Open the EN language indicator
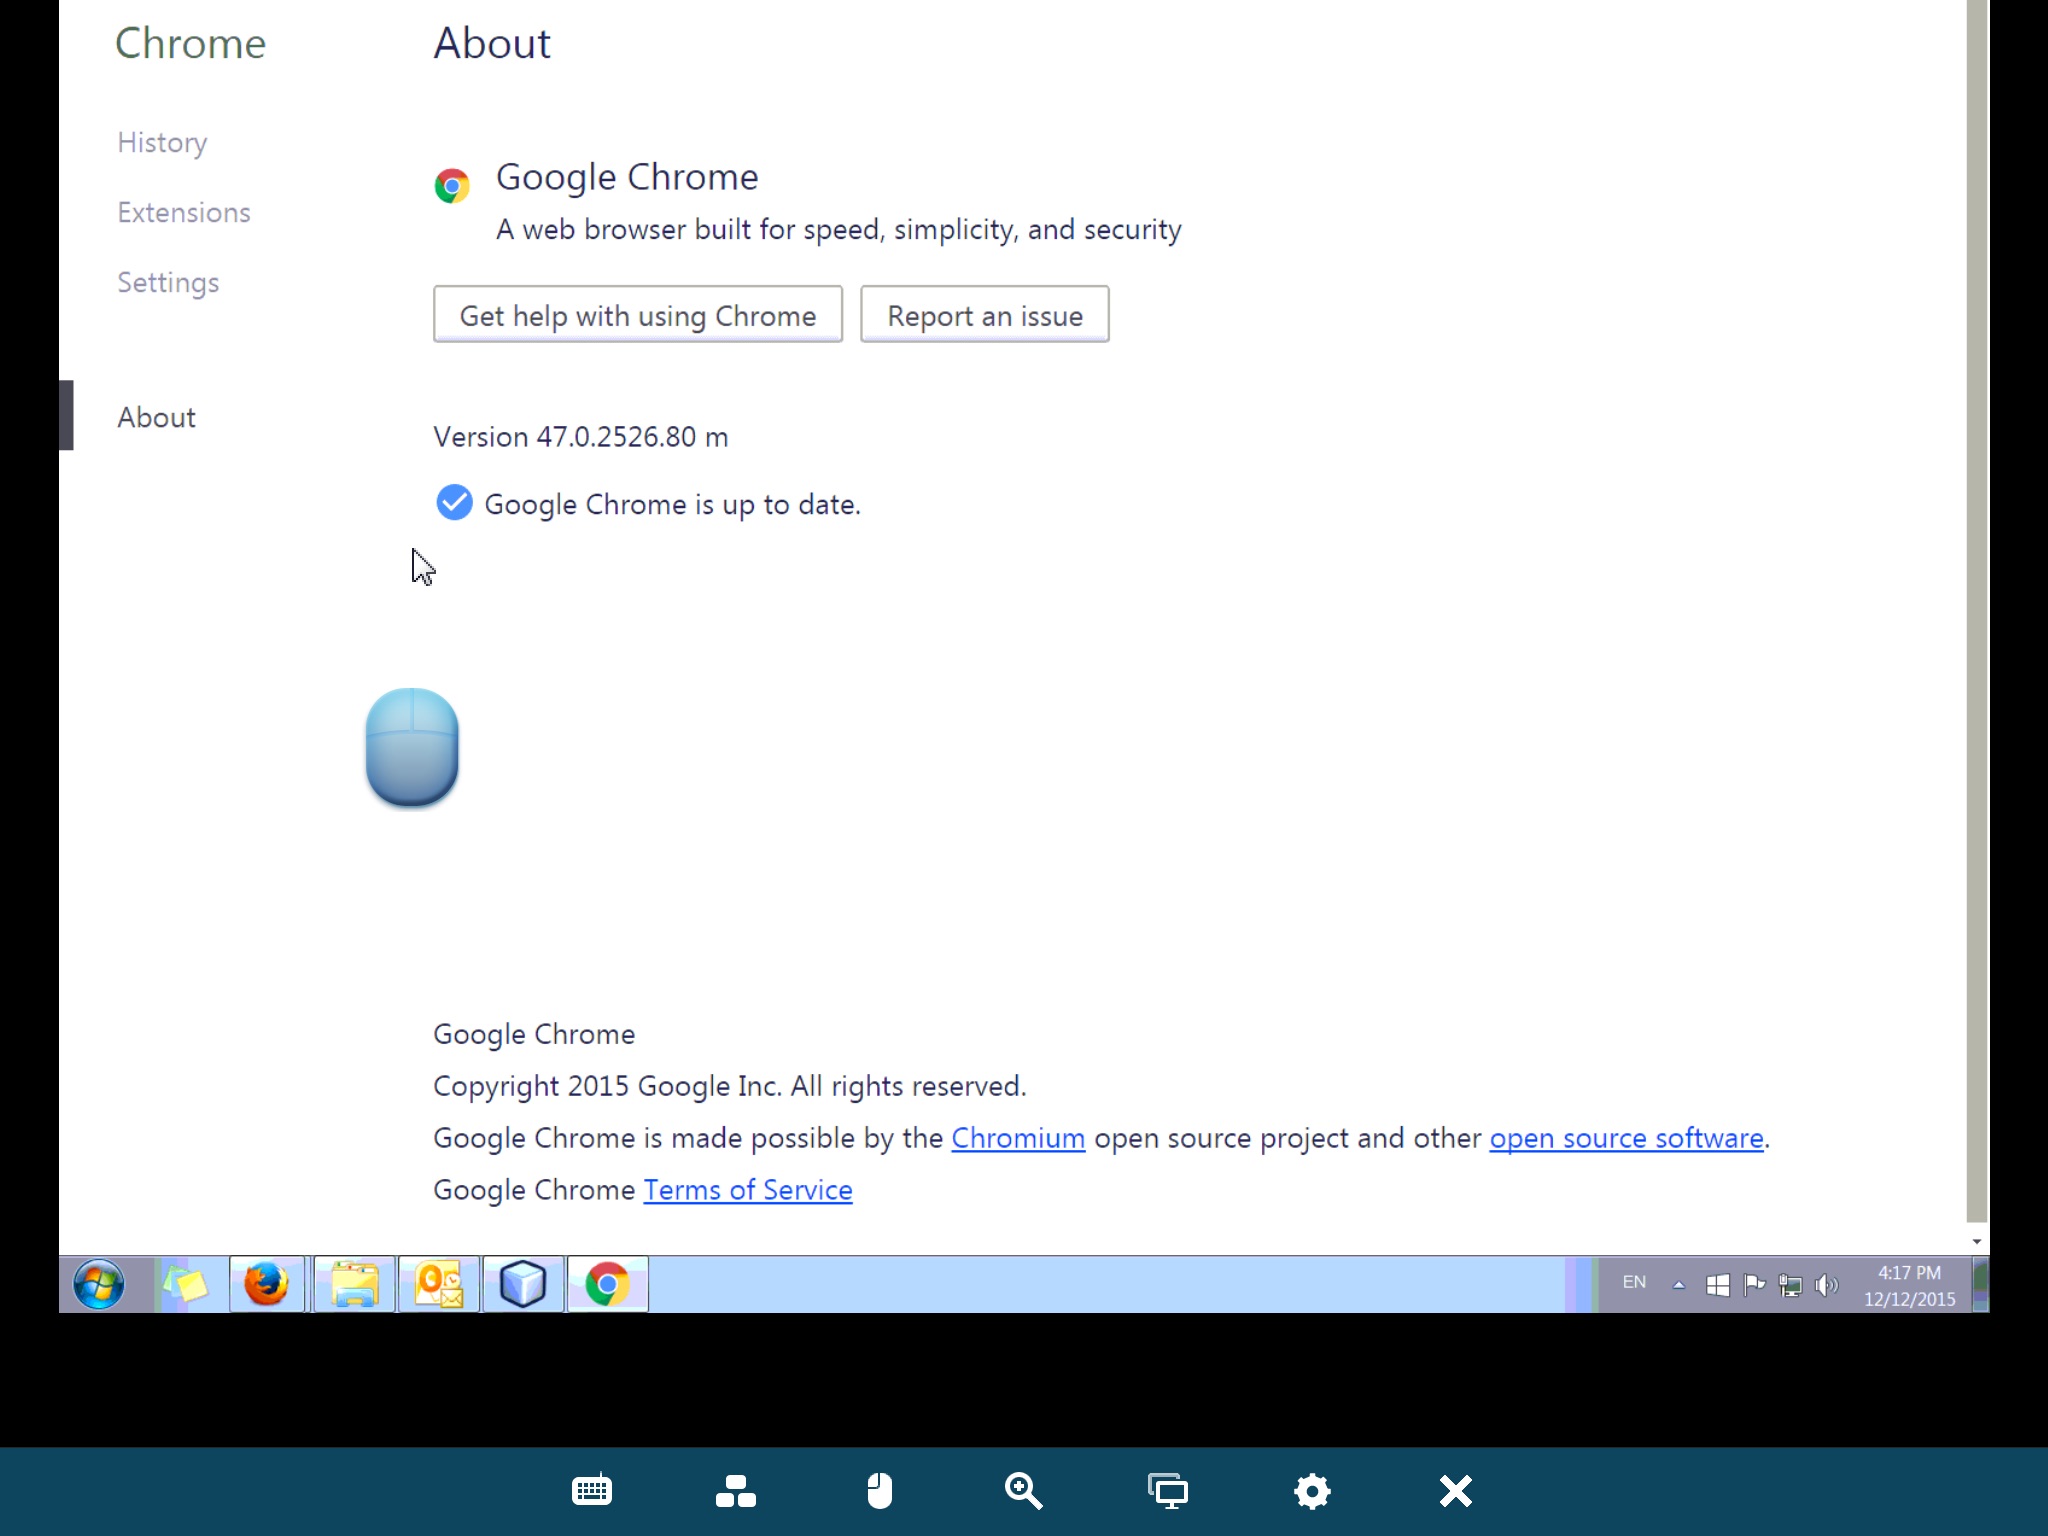The image size is (2048, 1536). pyautogui.click(x=1634, y=1282)
